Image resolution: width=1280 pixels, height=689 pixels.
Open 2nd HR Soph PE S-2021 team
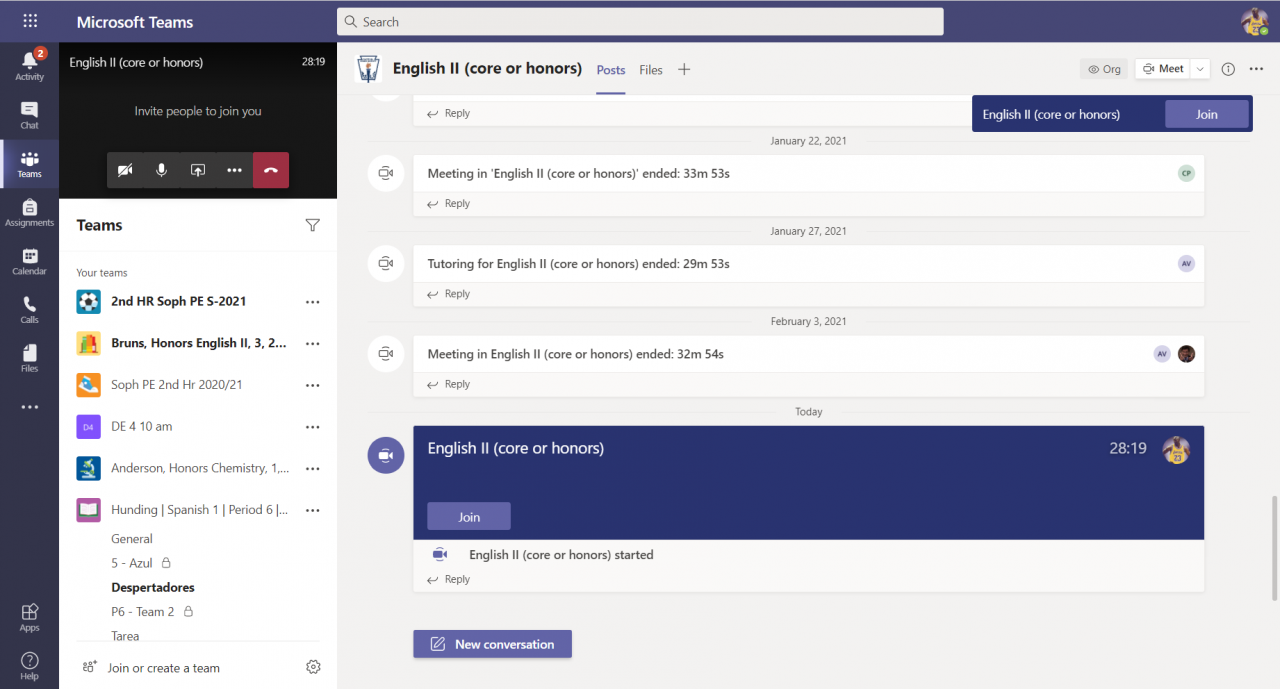click(x=180, y=301)
